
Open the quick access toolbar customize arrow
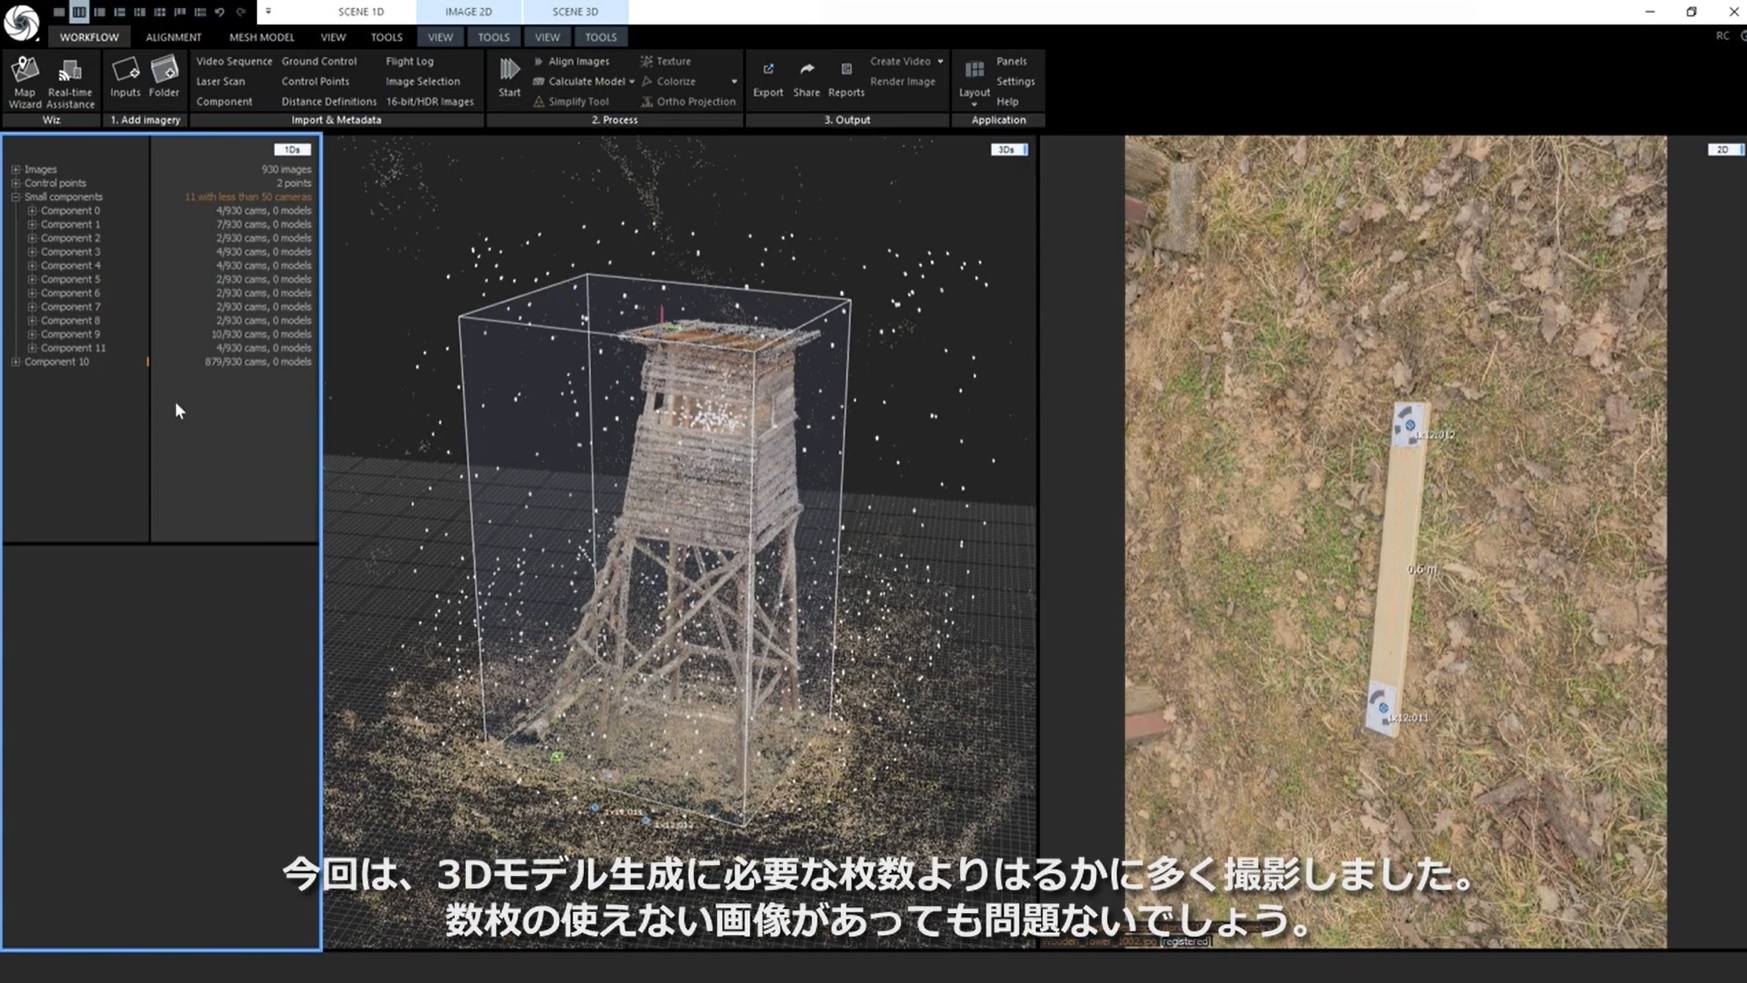coord(267,12)
